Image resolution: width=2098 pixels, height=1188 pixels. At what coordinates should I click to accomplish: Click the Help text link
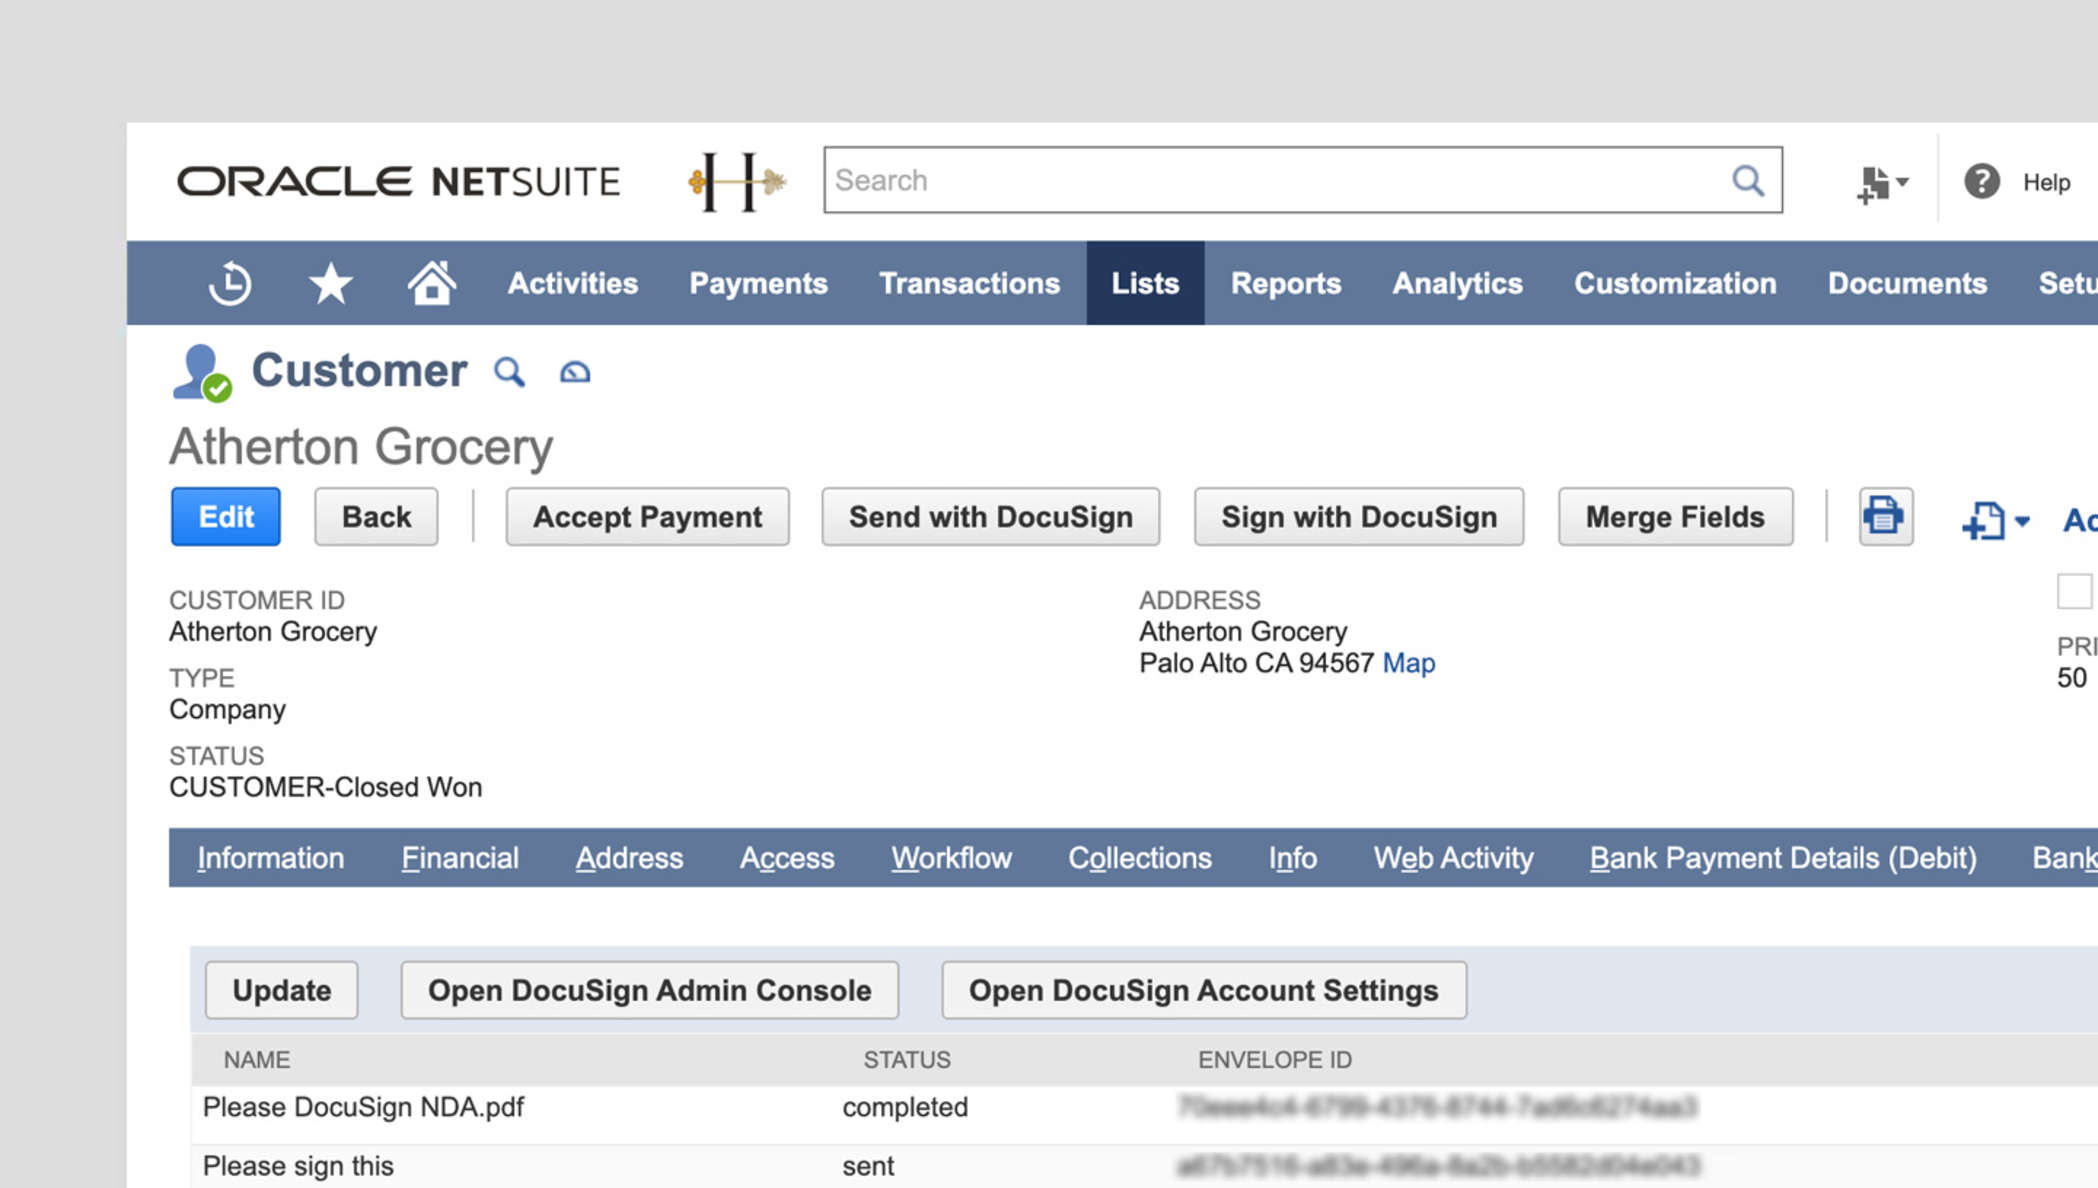[2046, 183]
